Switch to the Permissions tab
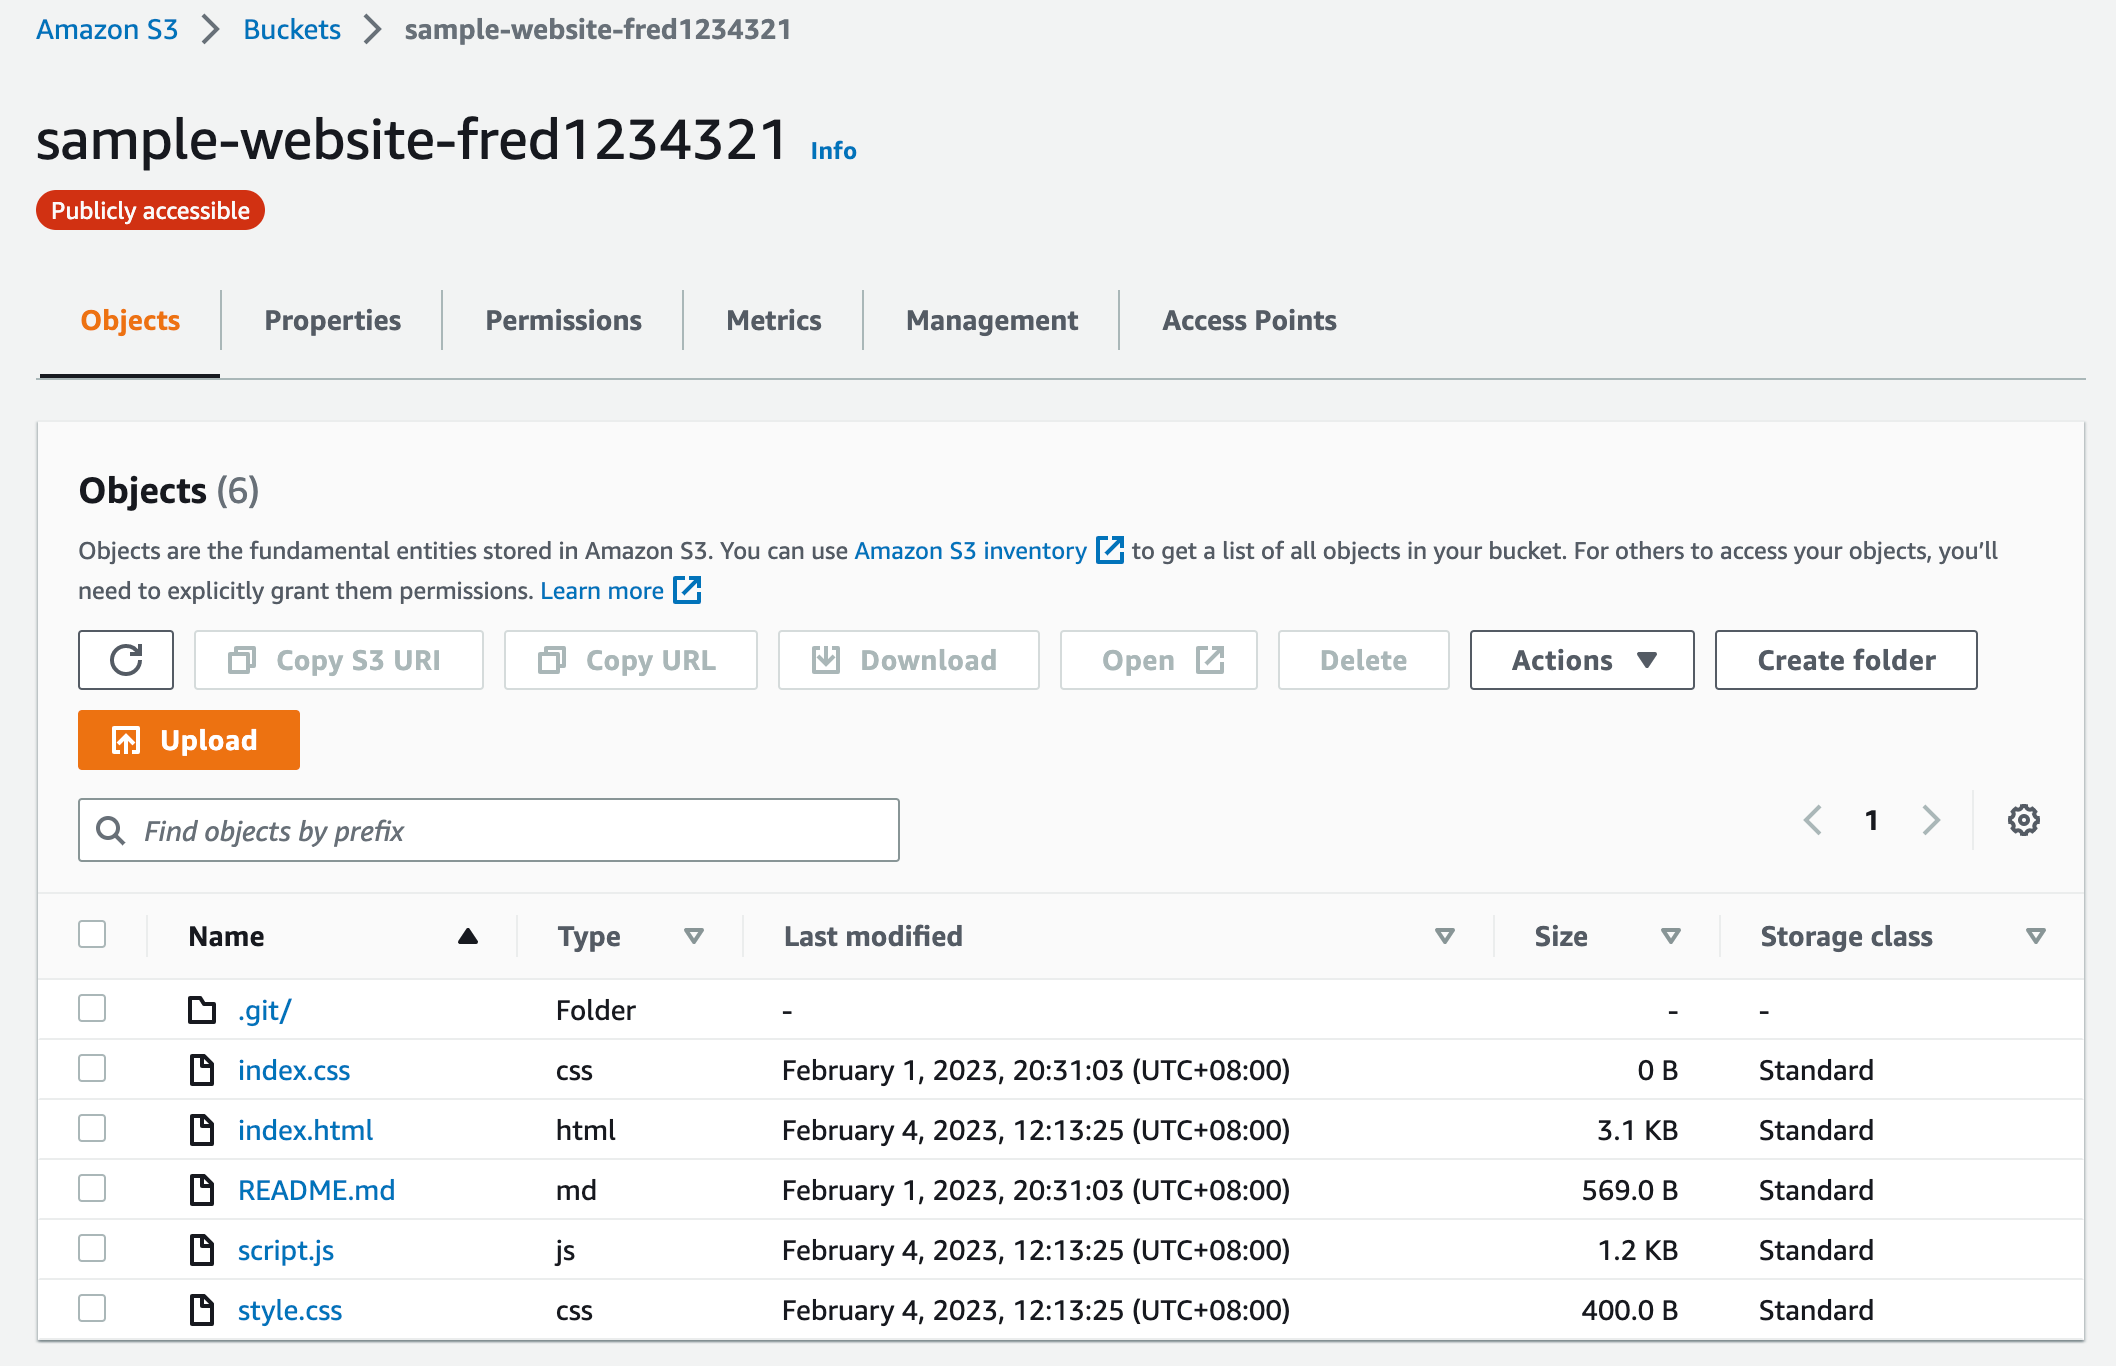Screen dimensions: 2116x1366 pos(563,320)
